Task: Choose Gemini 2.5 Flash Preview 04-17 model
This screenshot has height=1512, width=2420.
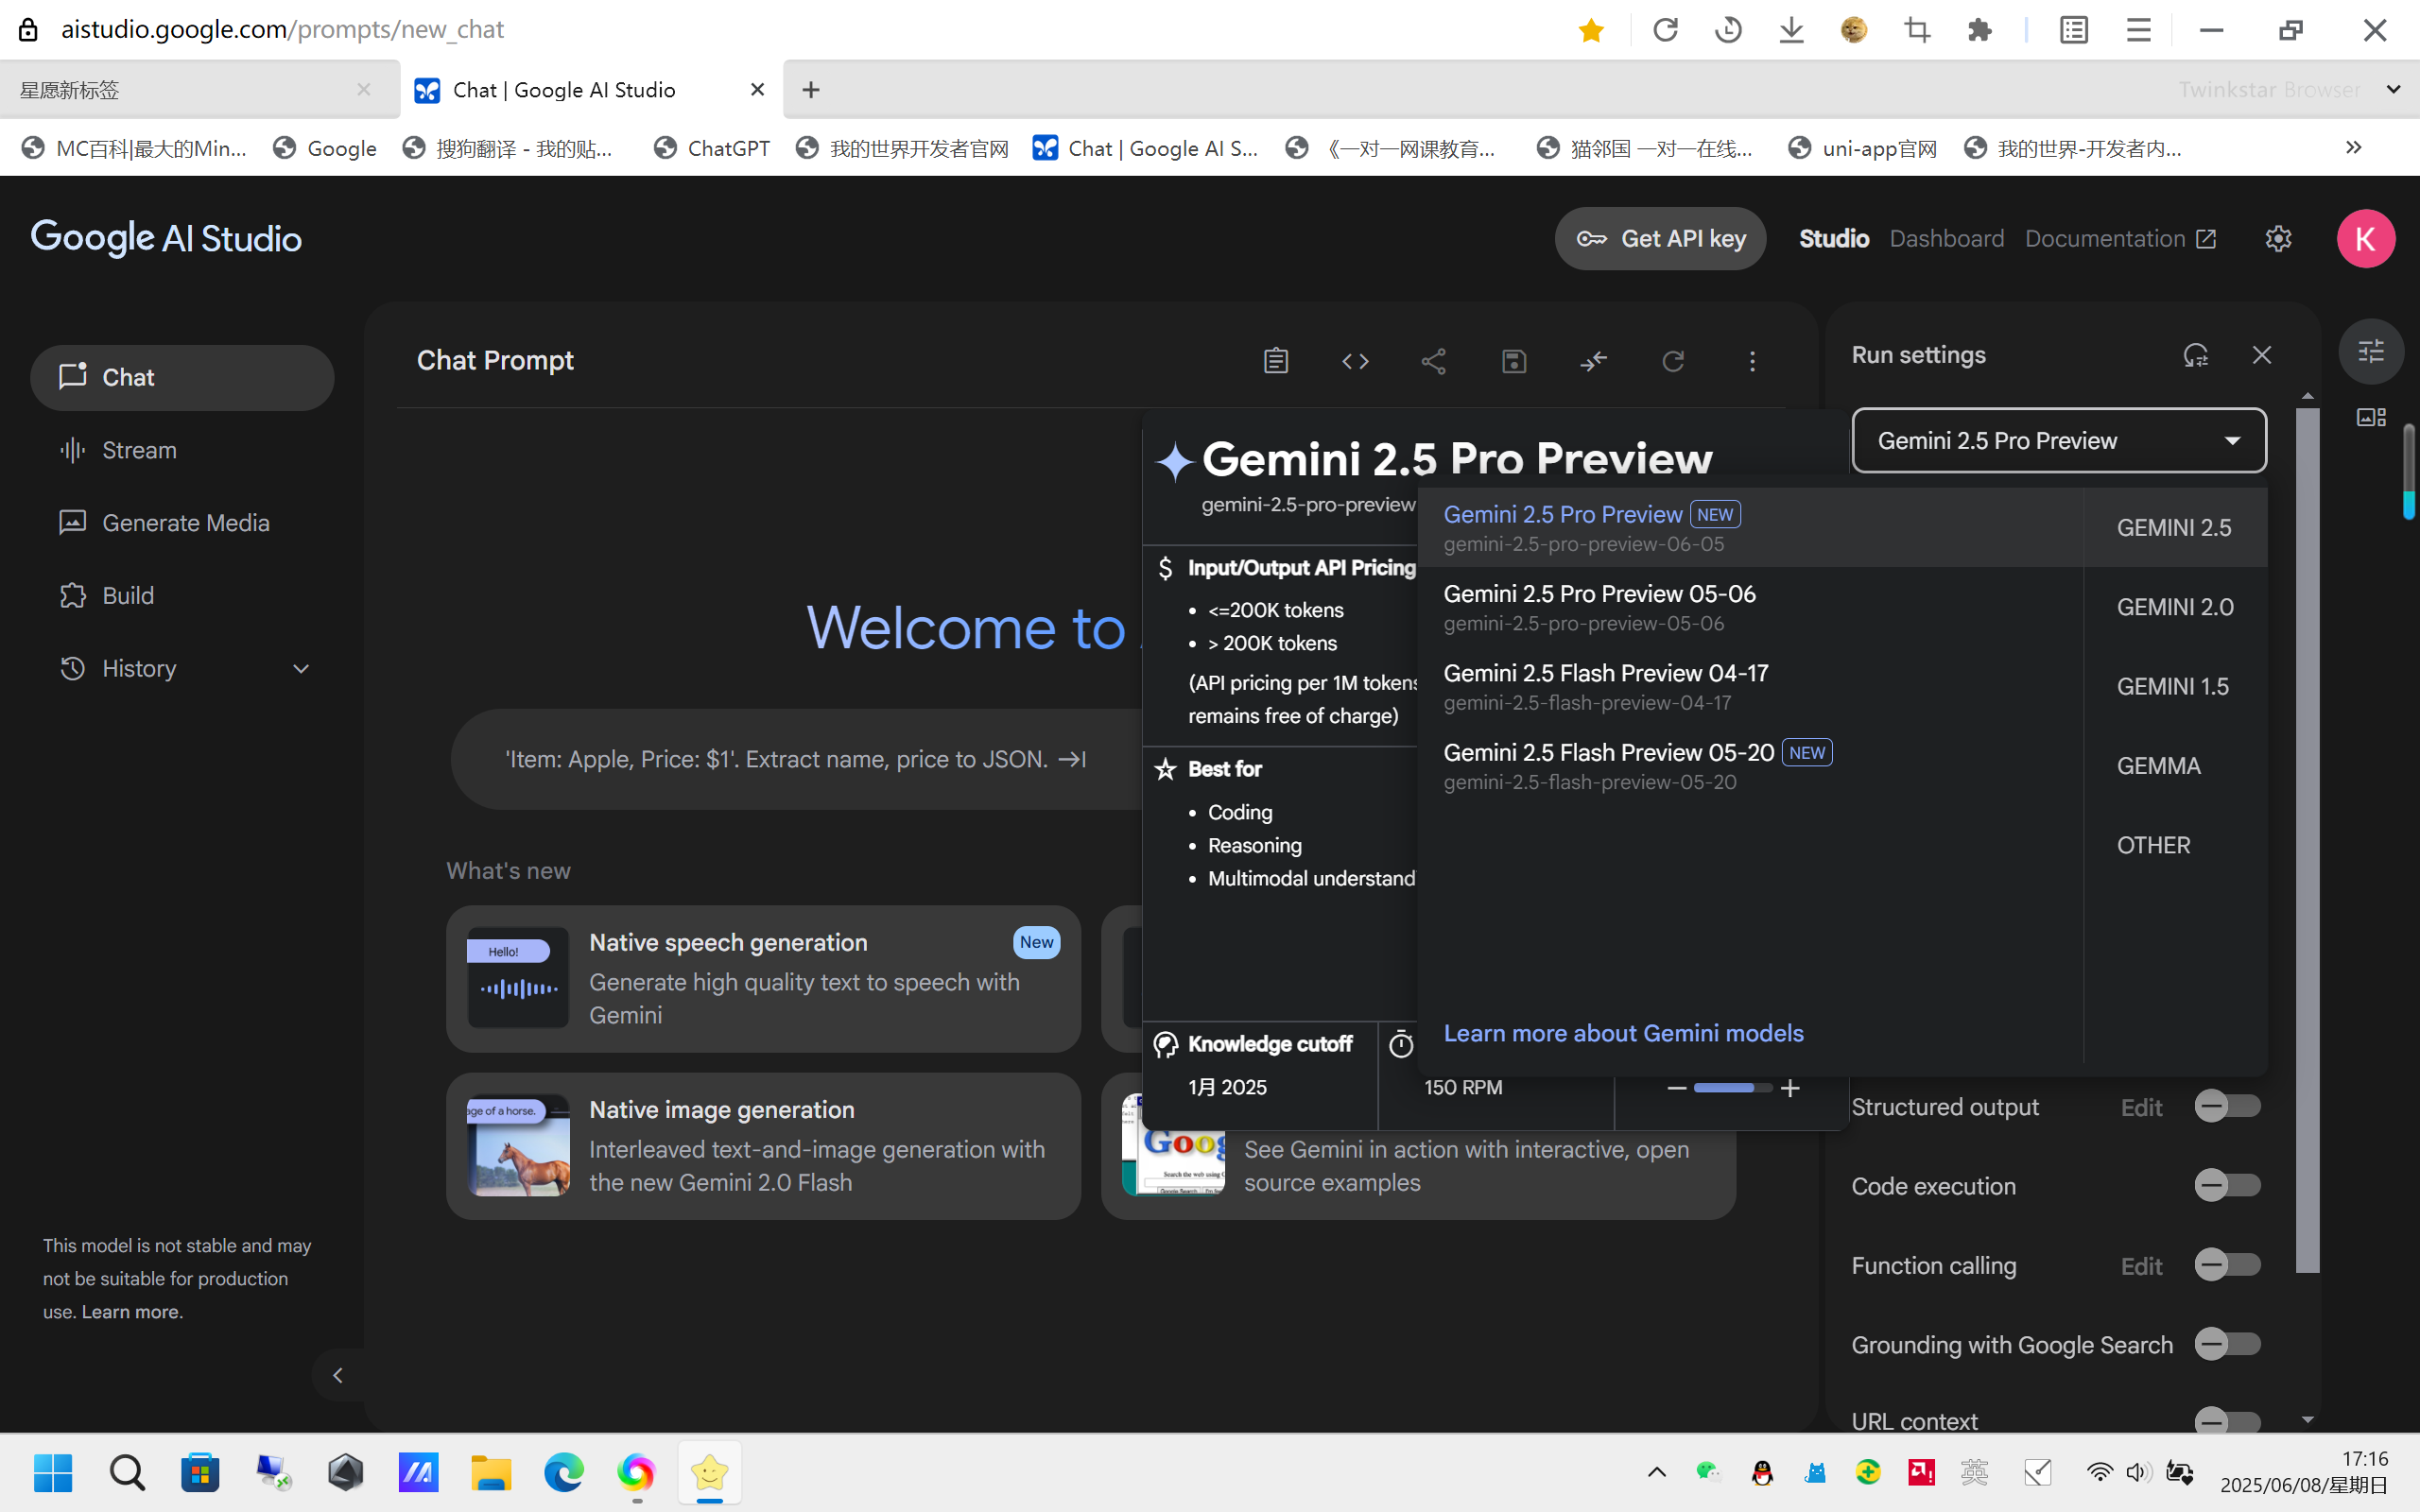Action: pos(1750,686)
